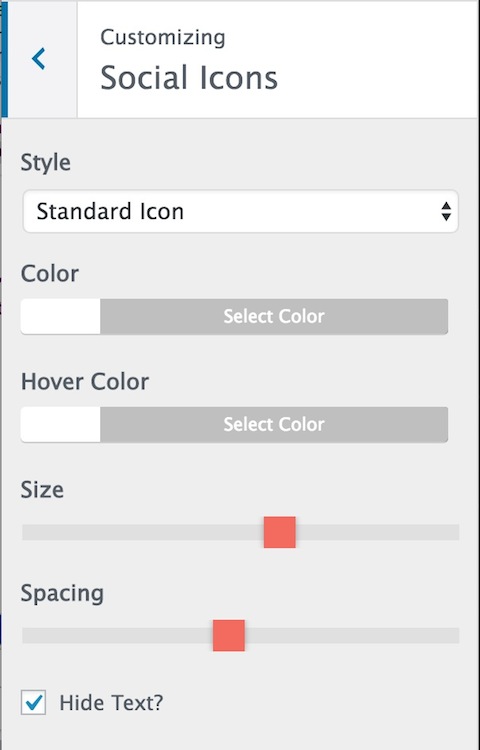Click the Spacing field label
The width and height of the screenshot is (480, 750).
point(62,595)
